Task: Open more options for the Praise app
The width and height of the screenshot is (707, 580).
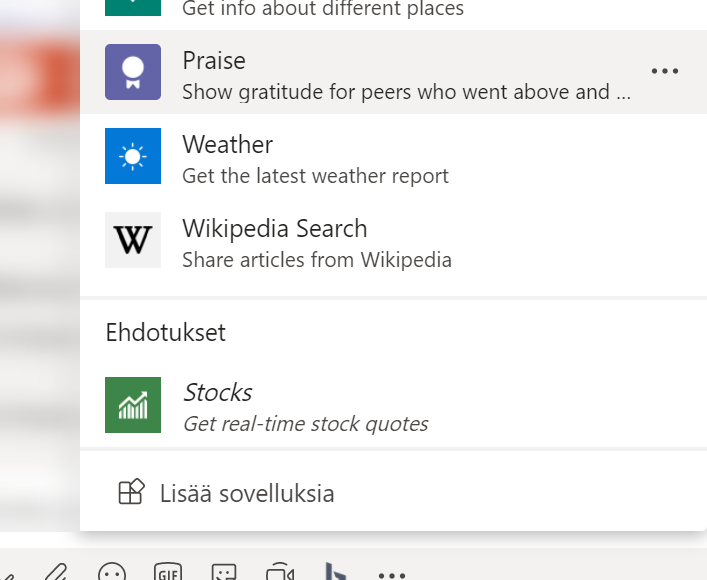Action: [x=664, y=72]
